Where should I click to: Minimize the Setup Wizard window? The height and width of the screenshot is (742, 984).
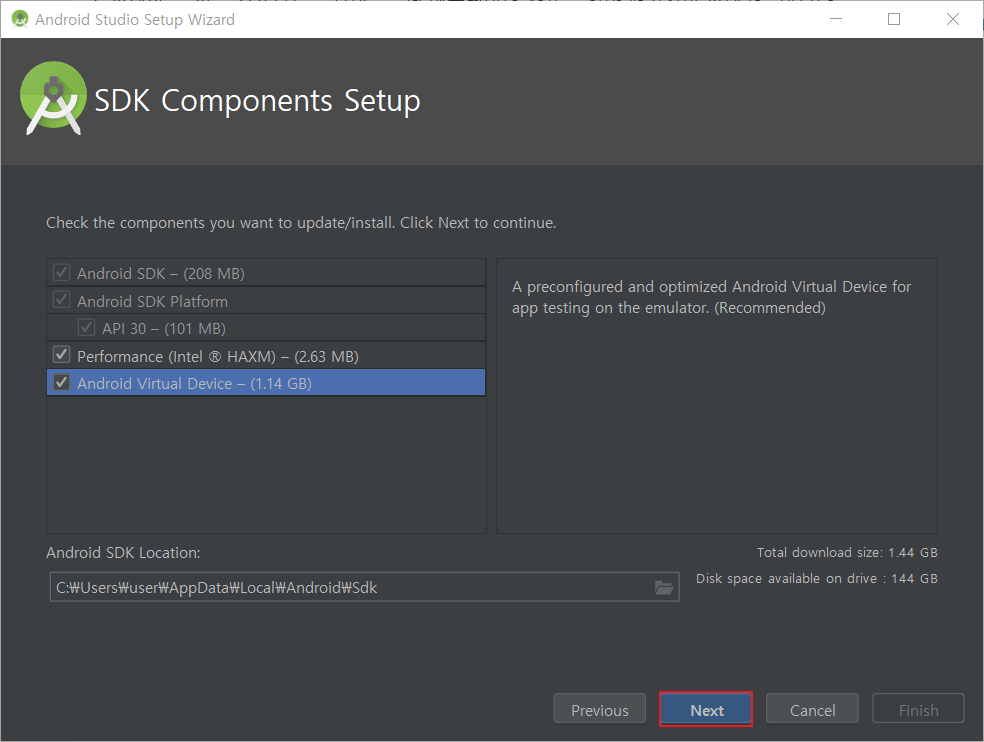click(x=836, y=19)
